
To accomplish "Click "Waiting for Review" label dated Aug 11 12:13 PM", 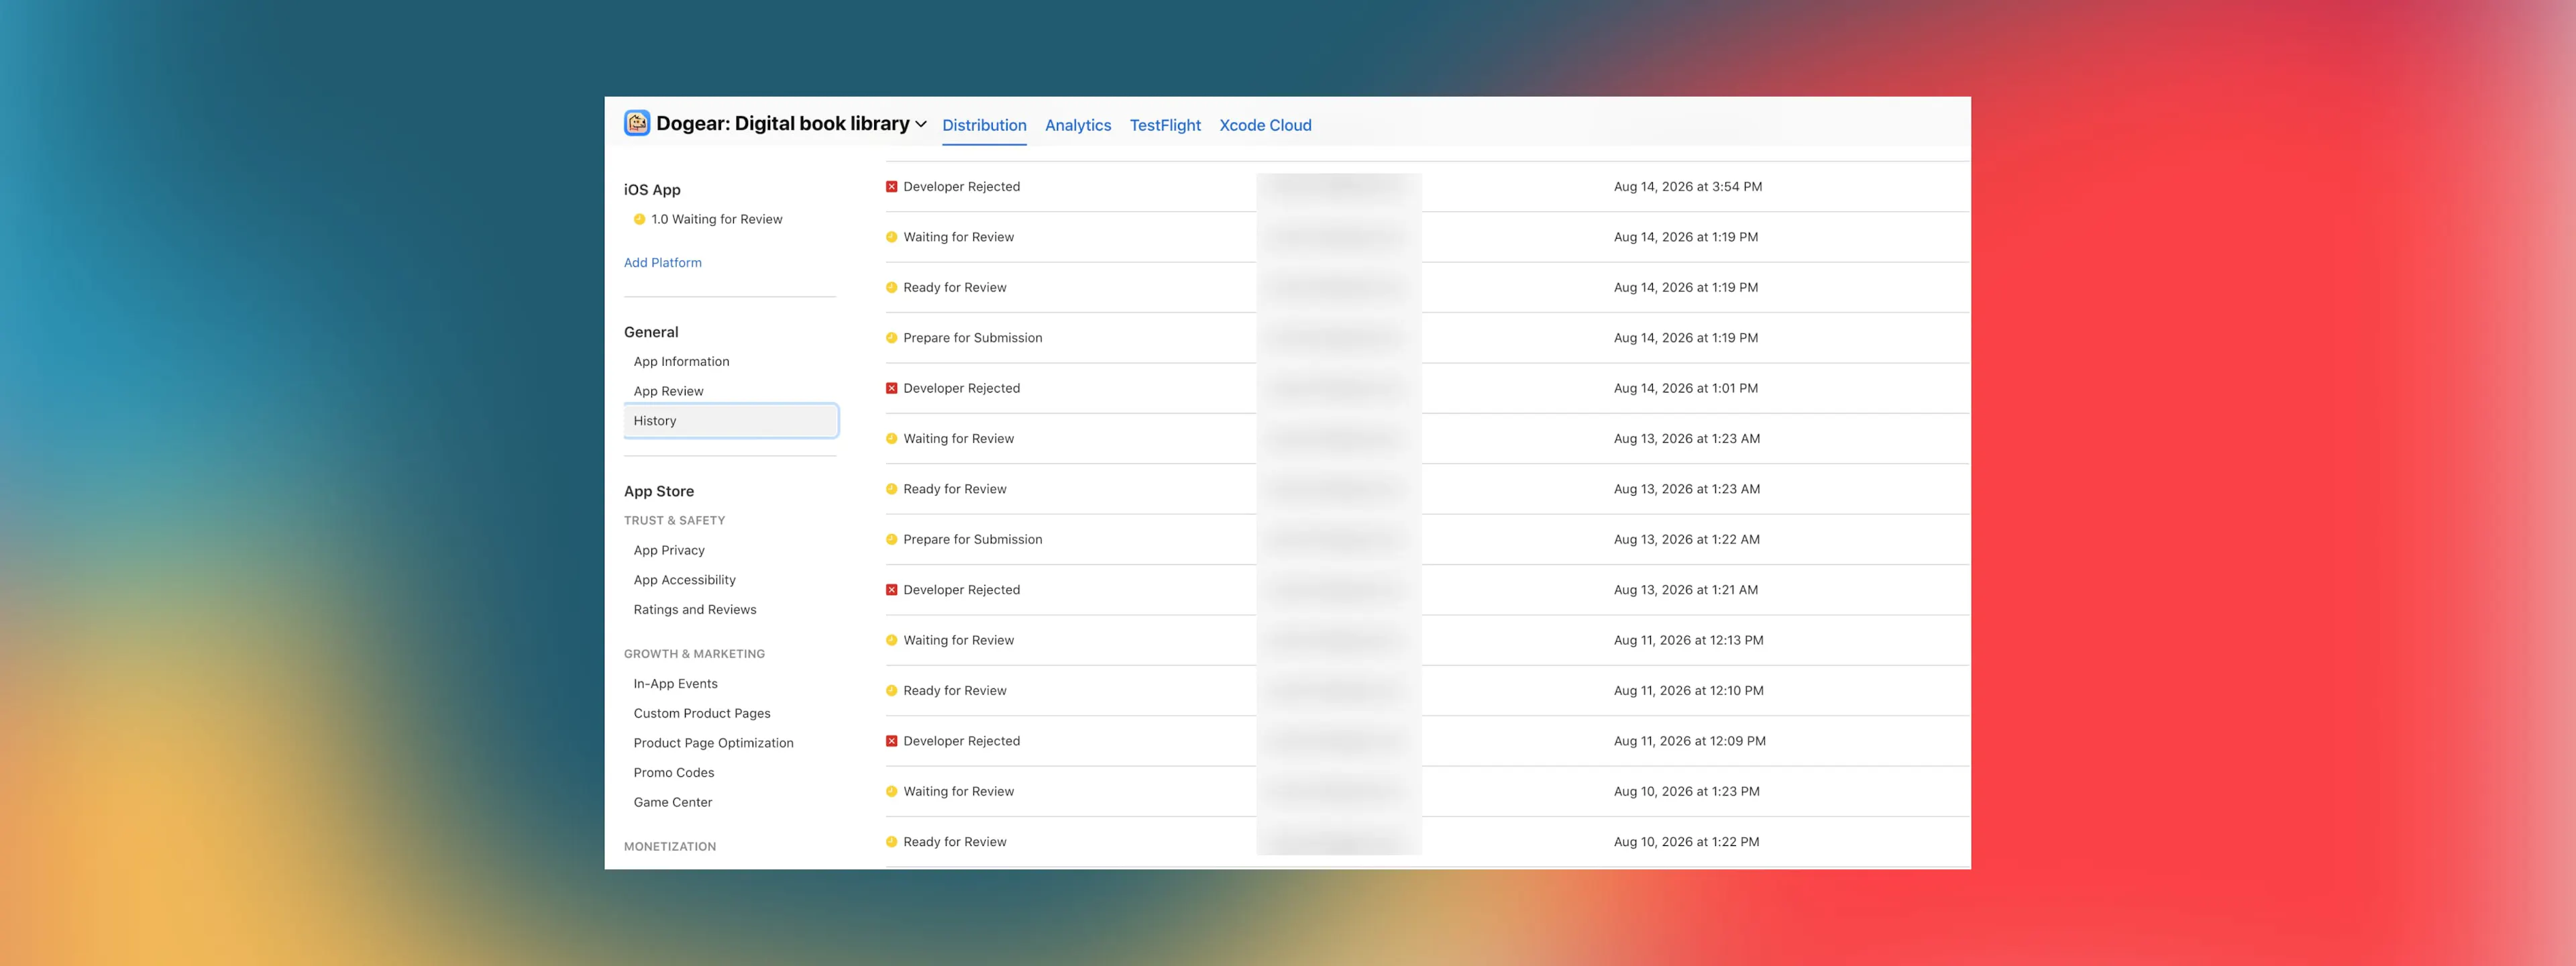I will click(959, 640).
